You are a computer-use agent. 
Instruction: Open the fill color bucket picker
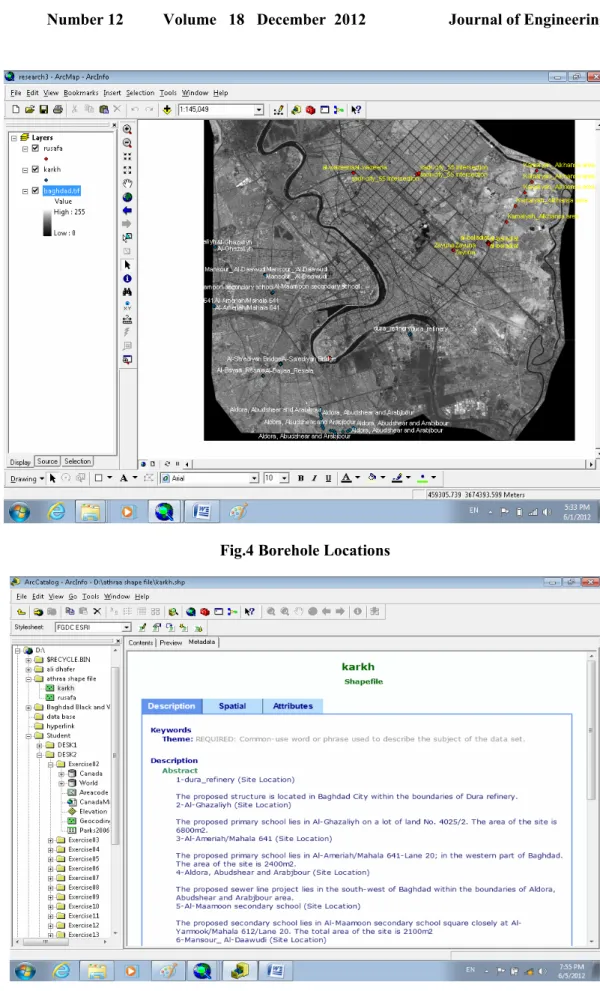[x=383, y=478]
